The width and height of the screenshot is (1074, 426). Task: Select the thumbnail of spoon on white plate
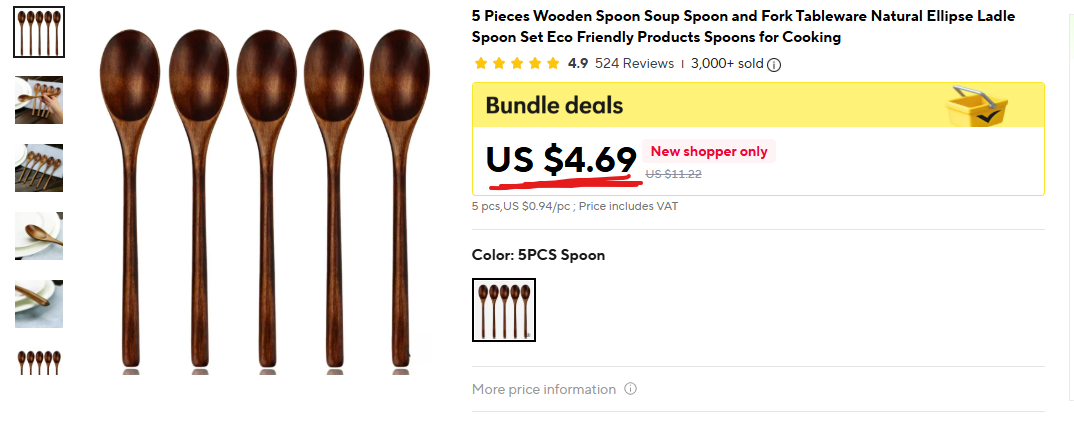pyautogui.click(x=39, y=236)
